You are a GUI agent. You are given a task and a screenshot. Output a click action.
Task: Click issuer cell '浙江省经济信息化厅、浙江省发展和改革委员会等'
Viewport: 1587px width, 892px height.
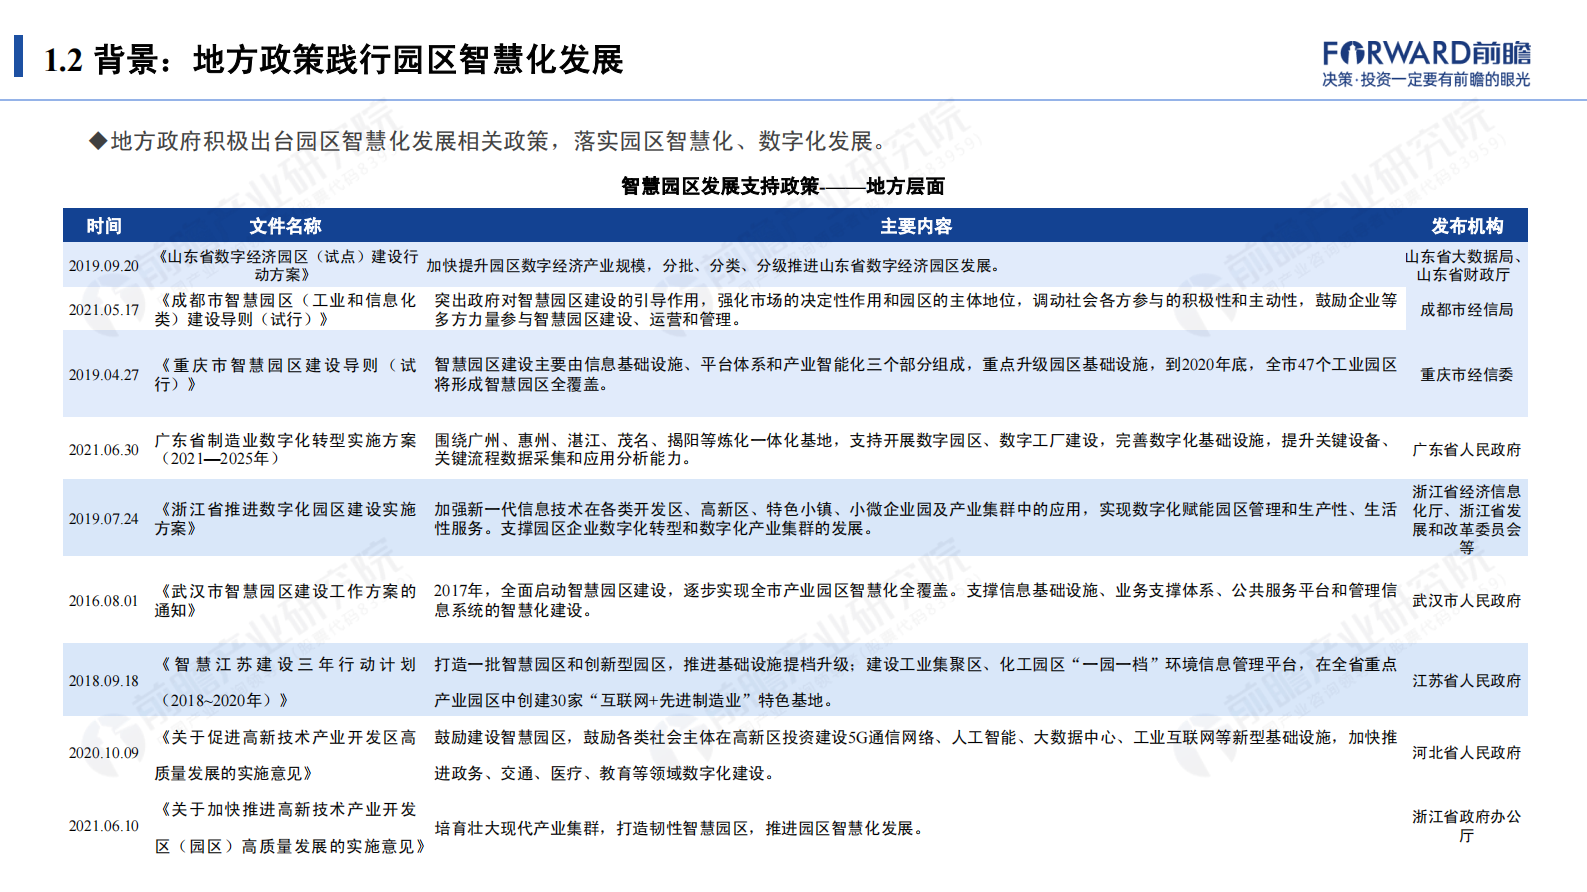point(1467,519)
